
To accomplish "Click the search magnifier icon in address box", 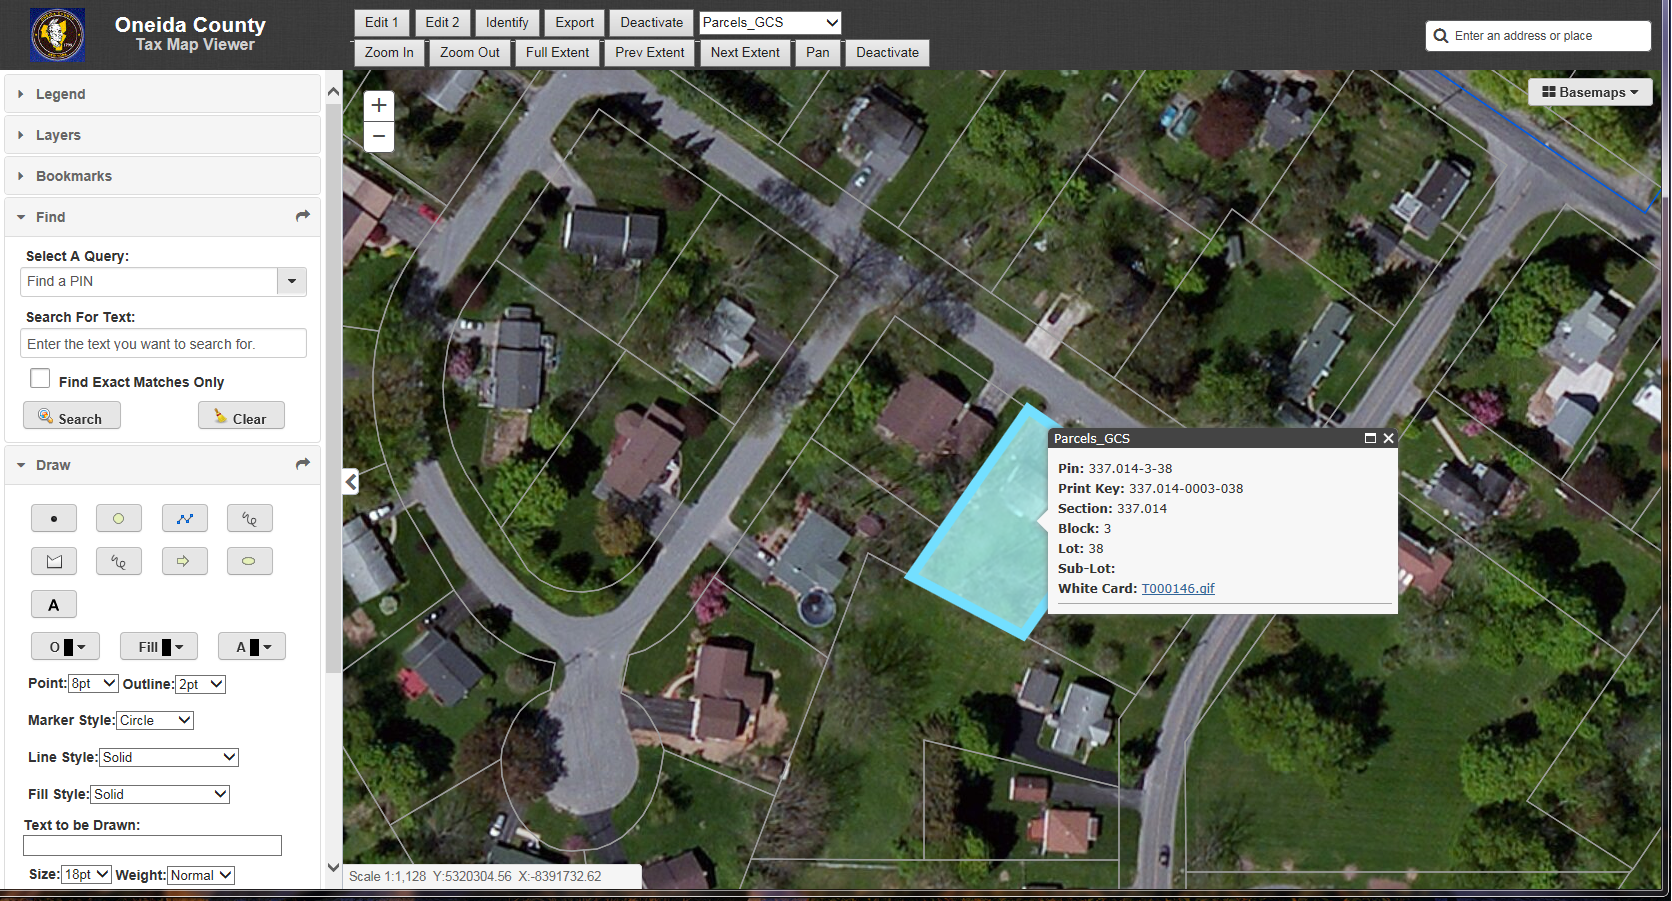I will tap(1441, 36).
